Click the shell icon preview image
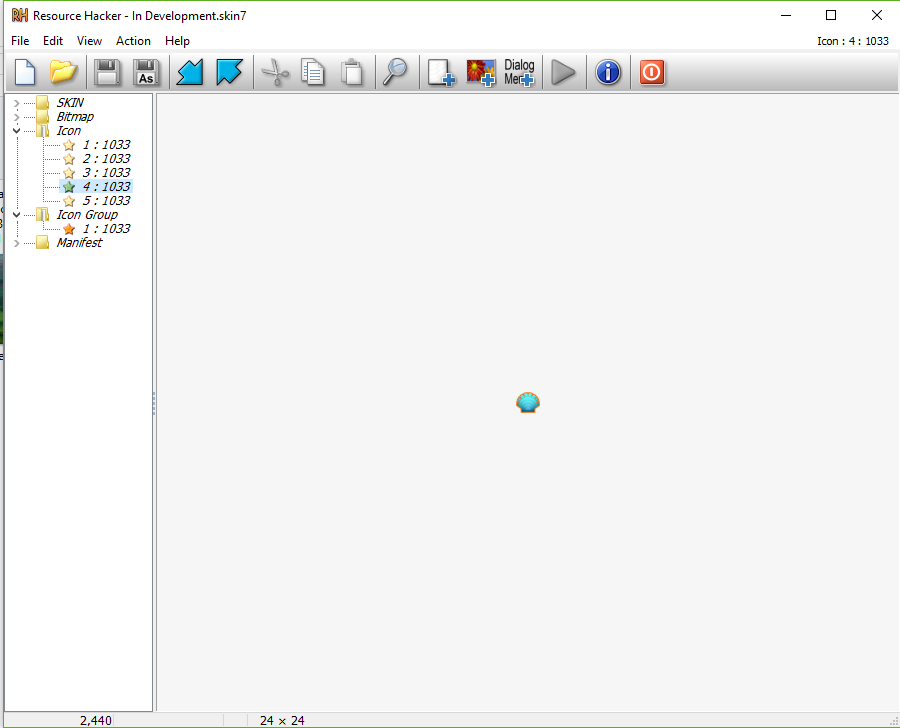This screenshot has width=900, height=728. pos(527,402)
